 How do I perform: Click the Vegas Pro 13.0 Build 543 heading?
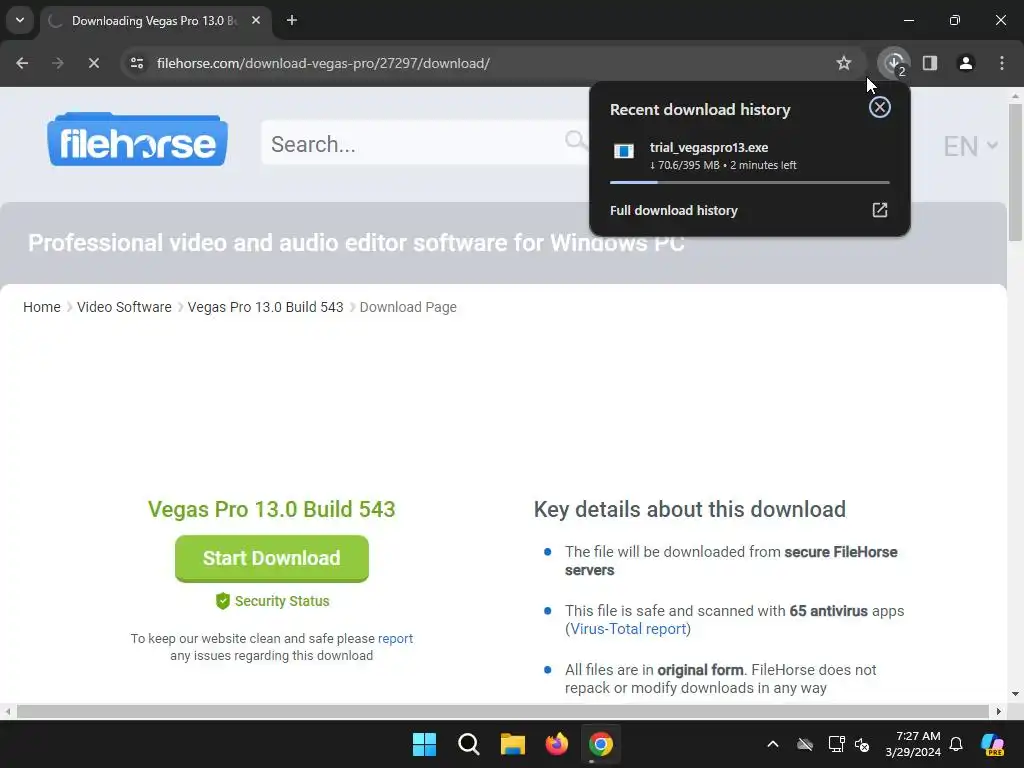pos(272,509)
